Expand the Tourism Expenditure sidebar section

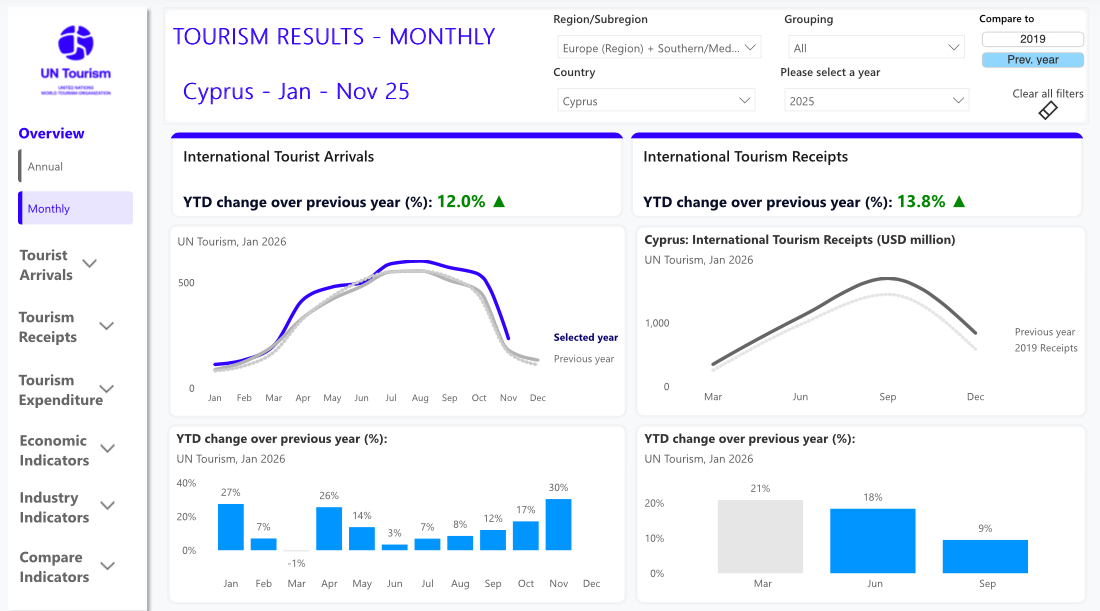coord(106,389)
